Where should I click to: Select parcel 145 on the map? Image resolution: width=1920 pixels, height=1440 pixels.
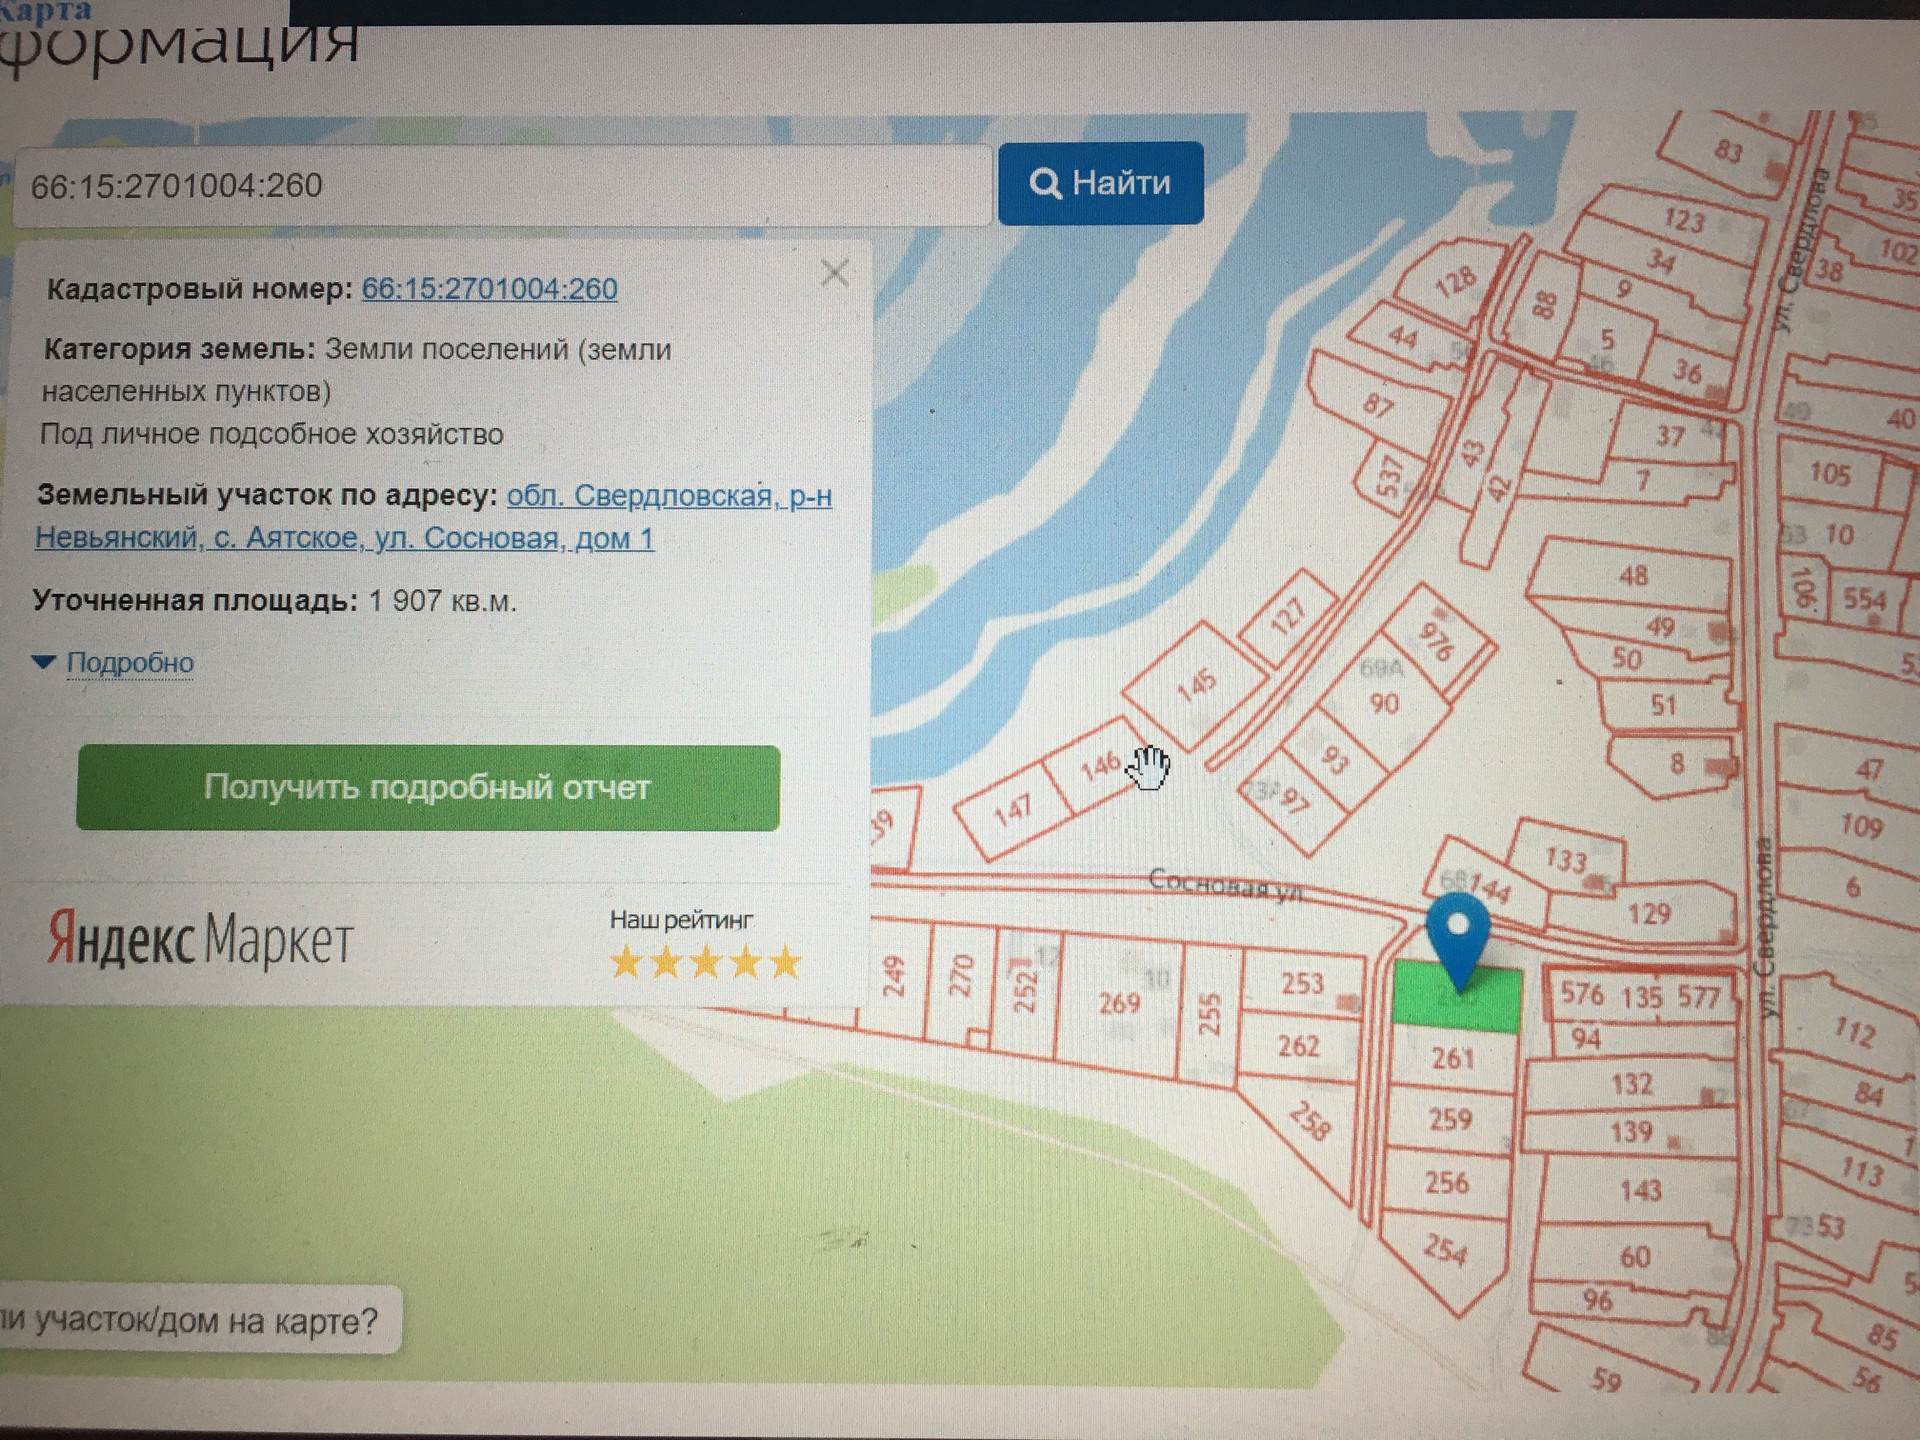pos(1196,686)
